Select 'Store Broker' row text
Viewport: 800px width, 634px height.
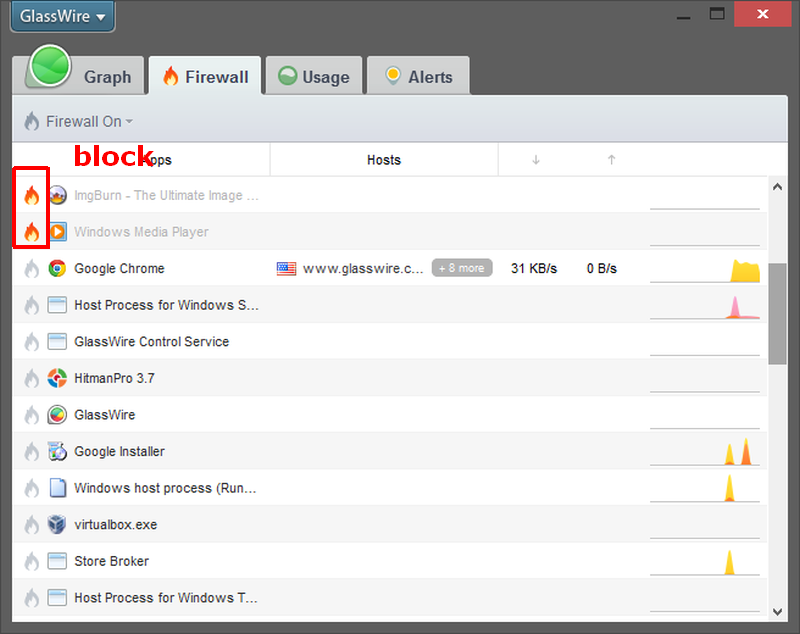[112, 561]
